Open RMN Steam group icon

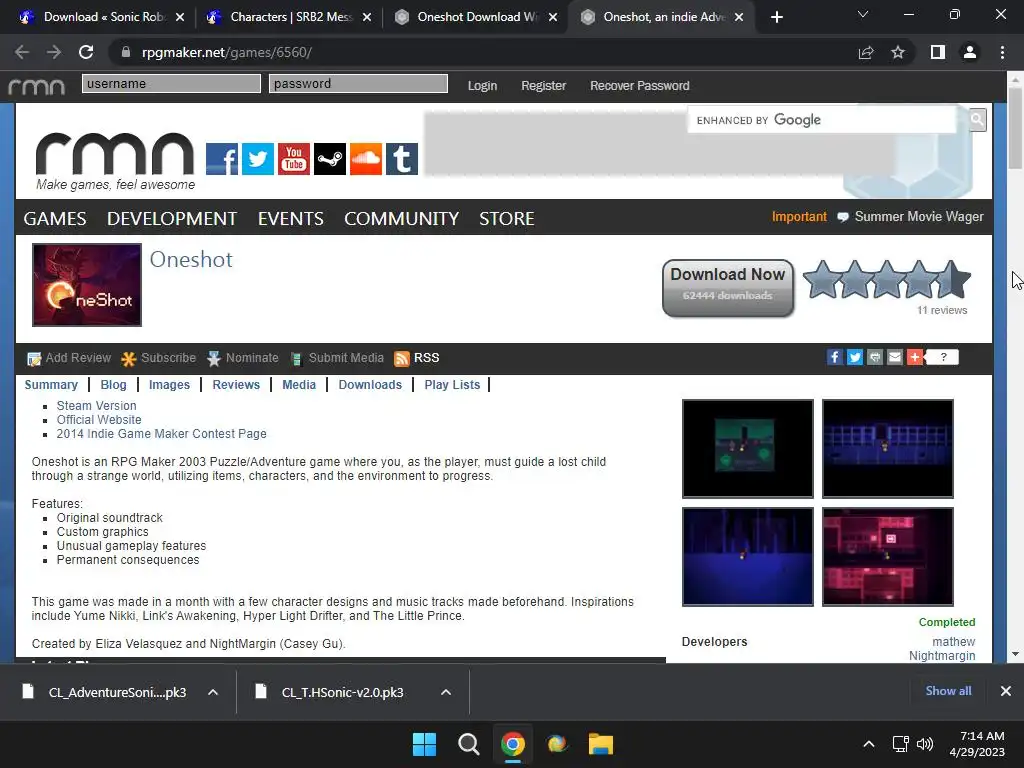click(330, 159)
